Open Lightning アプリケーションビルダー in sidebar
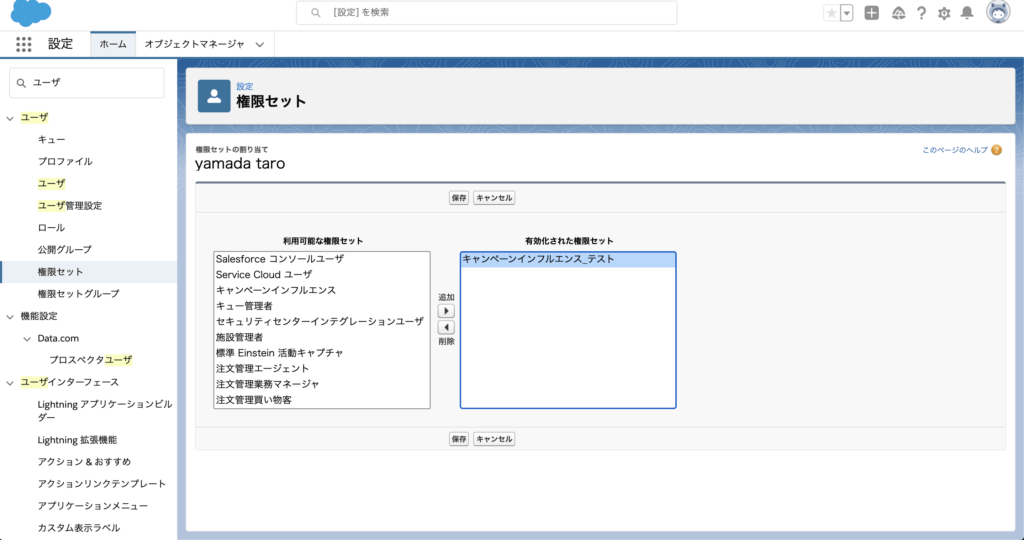Screen dimensions: 1024x540 104,411
